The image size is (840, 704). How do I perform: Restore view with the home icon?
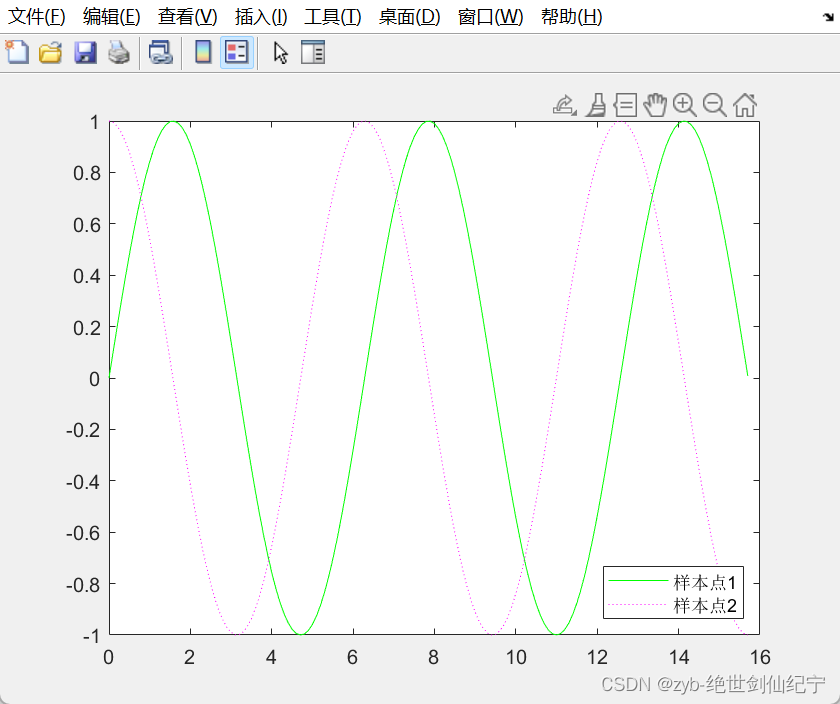click(x=745, y=105)
